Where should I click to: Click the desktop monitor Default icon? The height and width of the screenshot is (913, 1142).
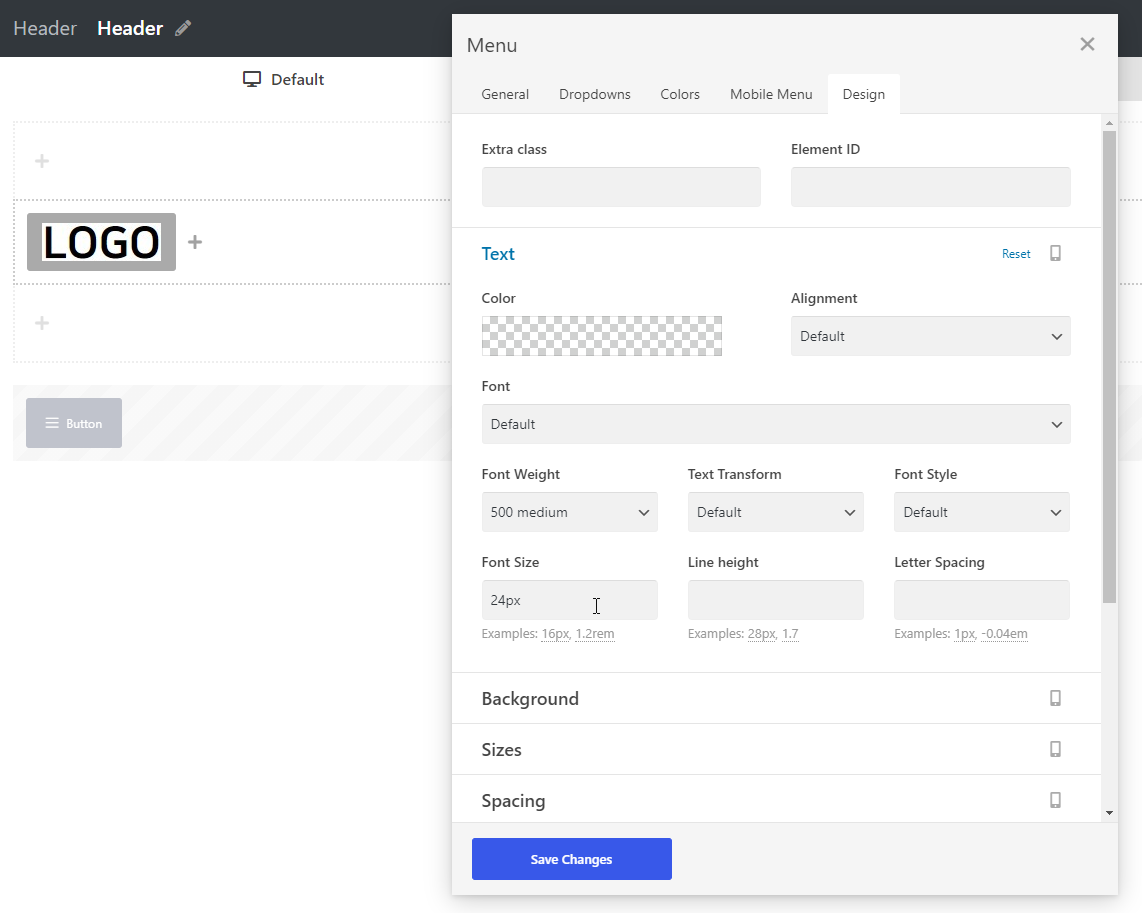252,79
